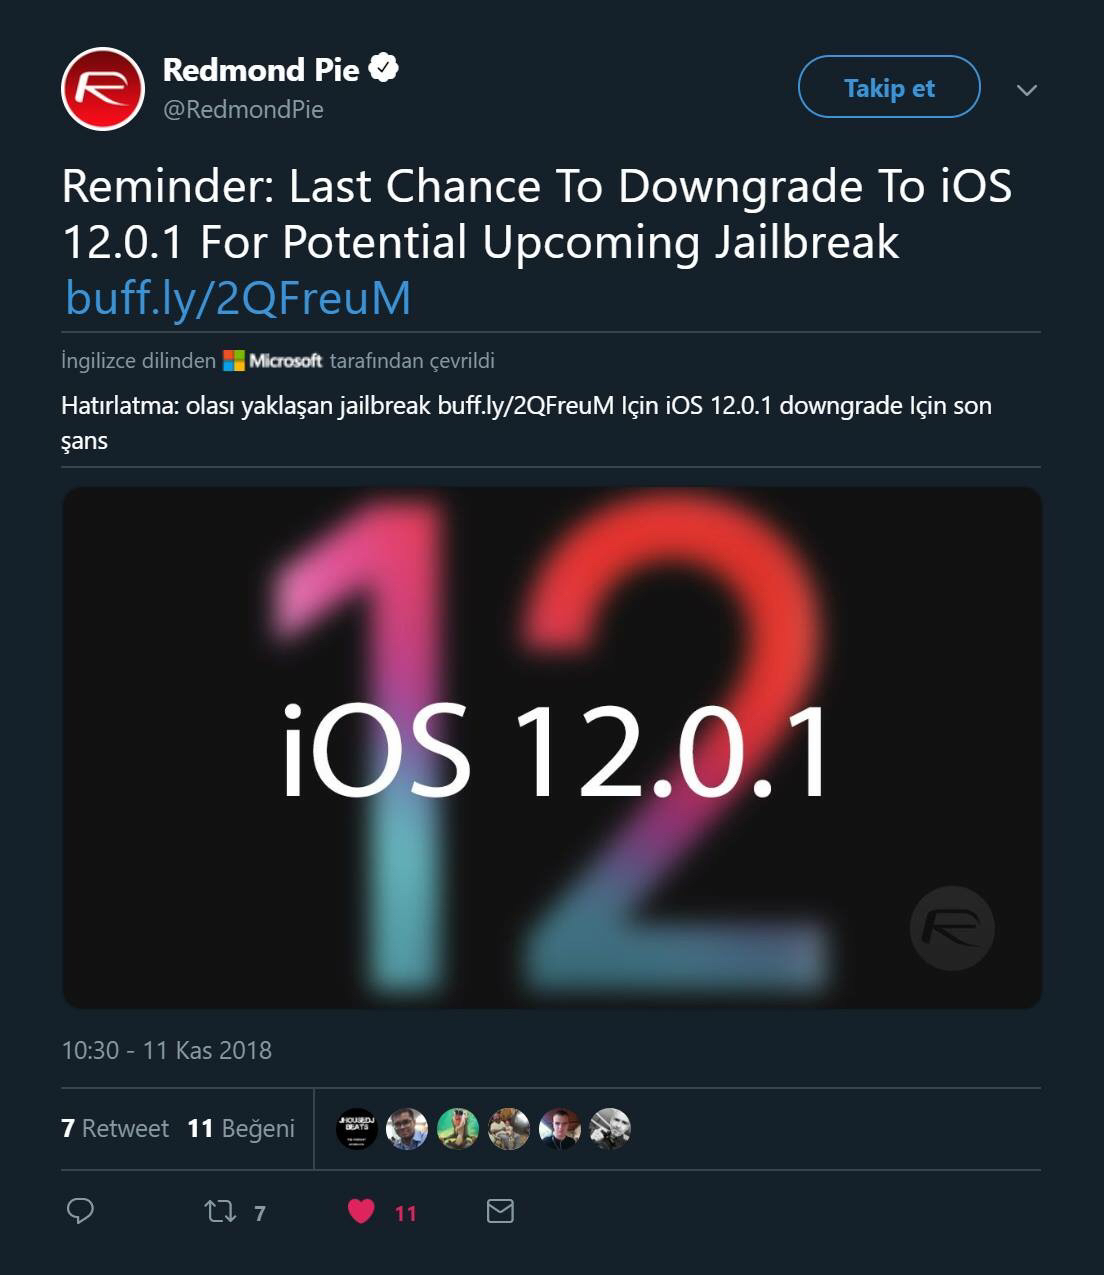Open the buff.ly/2QFreuM link

[x=238, y=297]
